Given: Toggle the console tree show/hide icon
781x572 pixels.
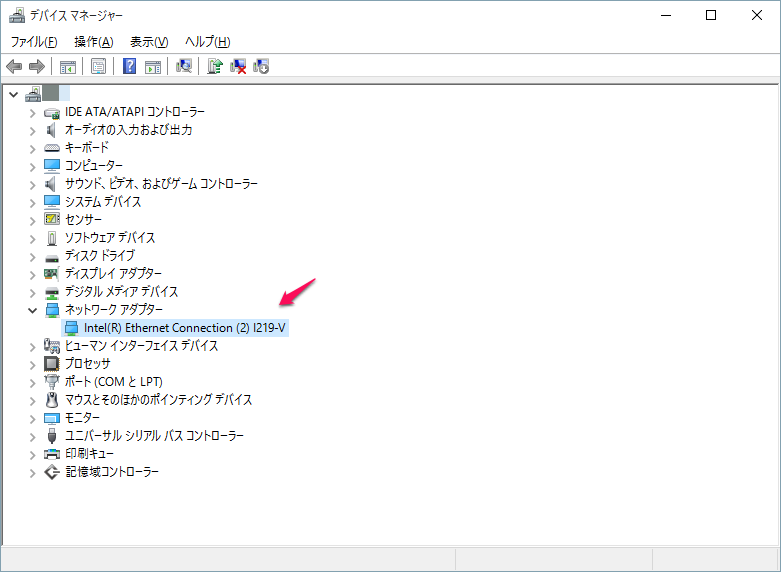Looking at the screenshot, I should click(68, 67).
